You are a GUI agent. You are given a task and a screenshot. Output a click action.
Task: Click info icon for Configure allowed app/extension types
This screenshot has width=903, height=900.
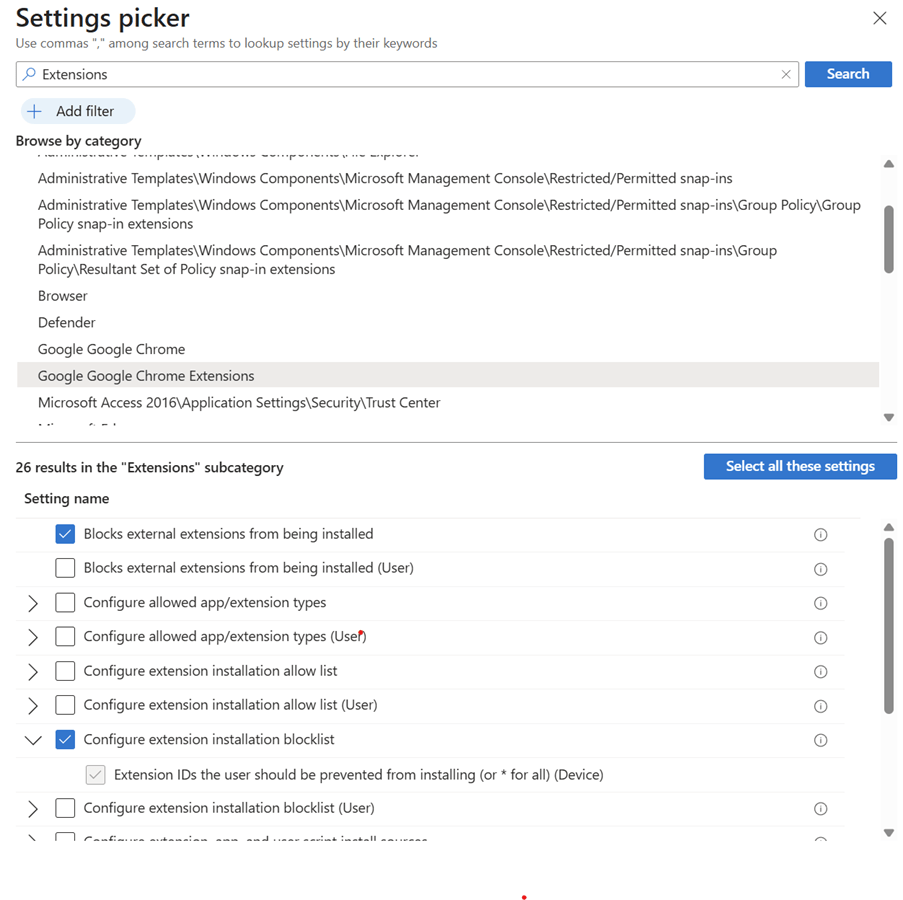[820, 603]
